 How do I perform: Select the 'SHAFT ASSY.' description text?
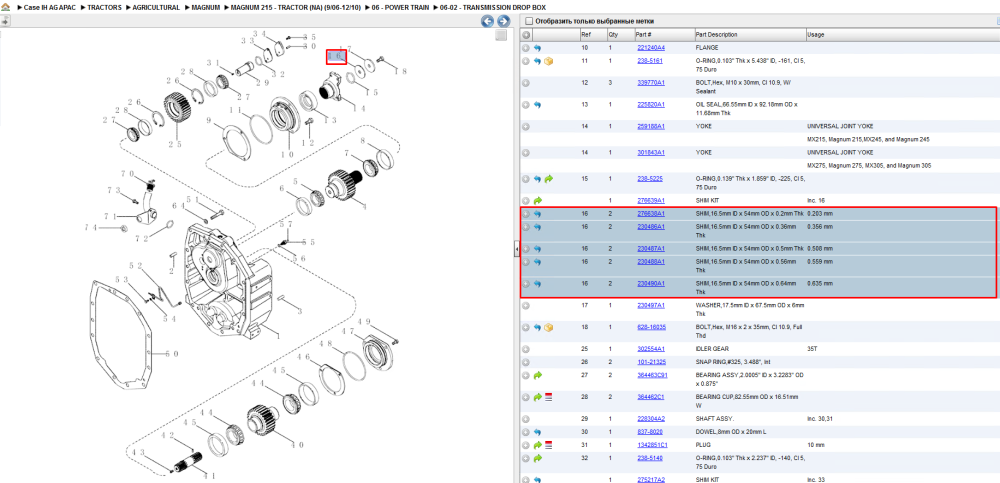tap(714, 419)
